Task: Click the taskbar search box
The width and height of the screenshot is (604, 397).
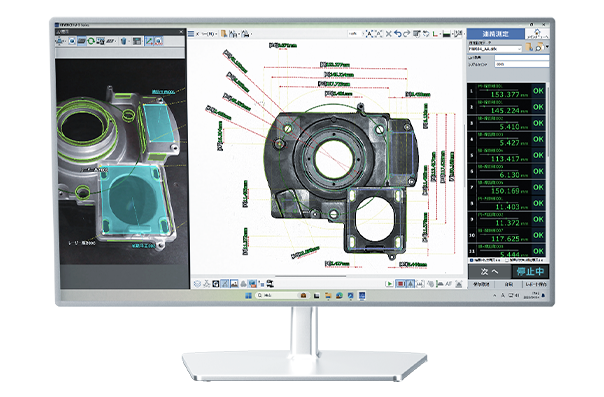Action: click(282, 295)
